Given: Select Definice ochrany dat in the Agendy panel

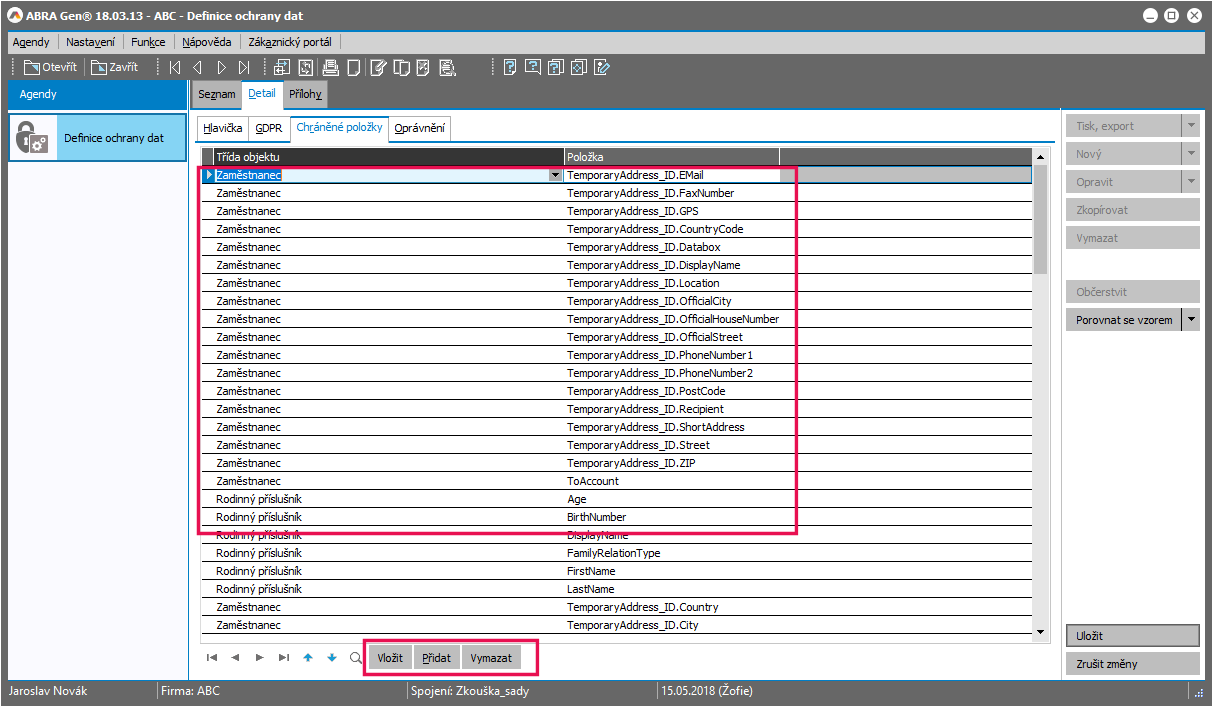Looking at the screenshot, I should pyautogui.click(x=97, y=138).
